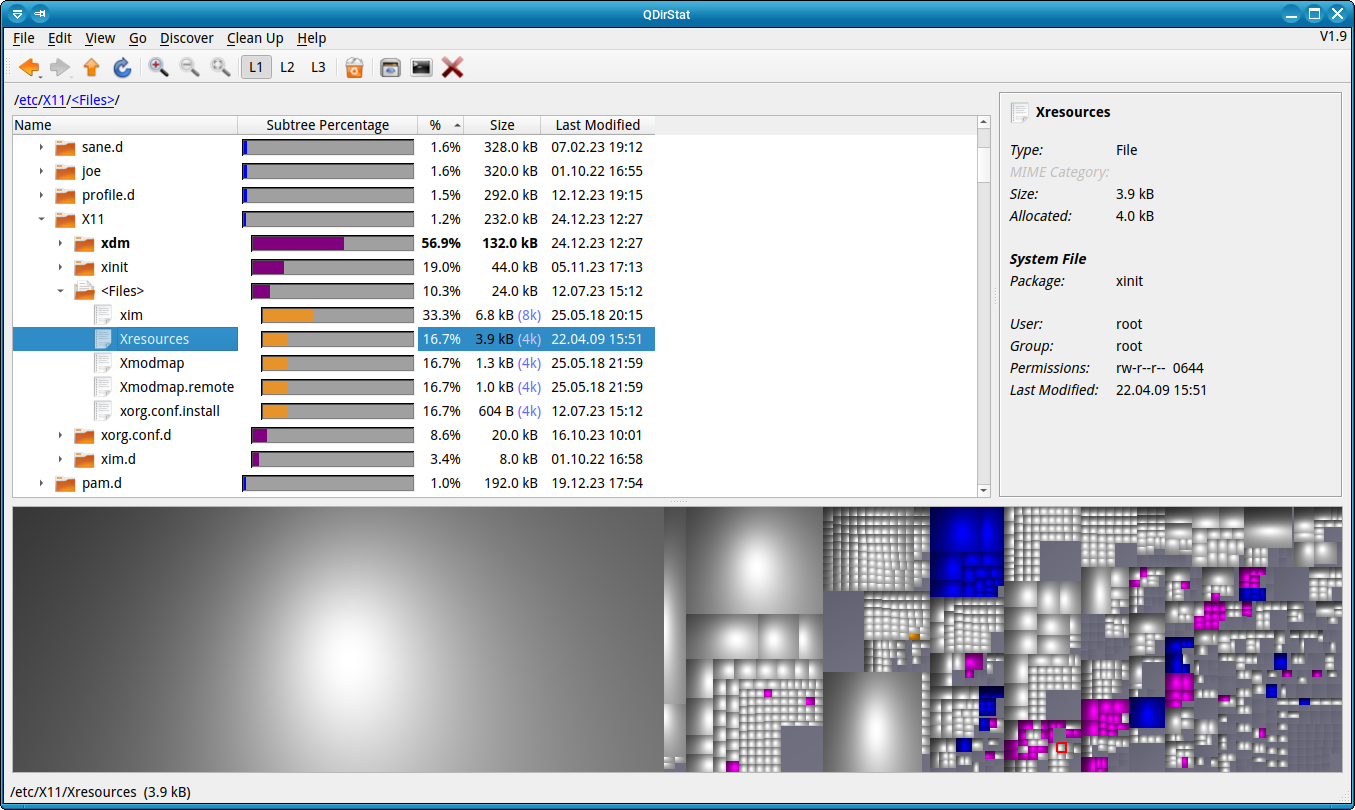Reset treemap zoom
This screenshot has height=810, width=1355.
pos(220,67)
